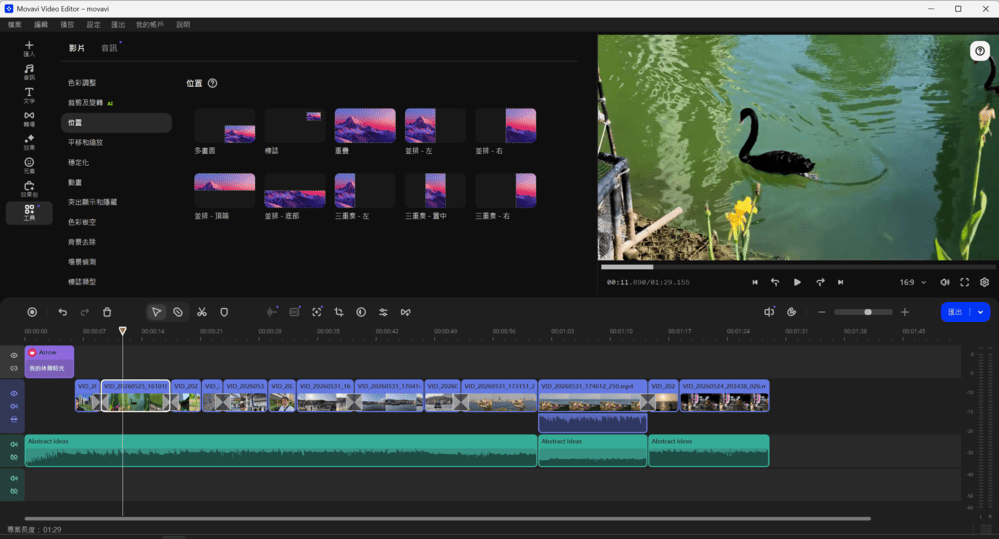Open the player help question mark button
Image resolution: width=999 pixels, height=539 pixels.
click(980, 51)
